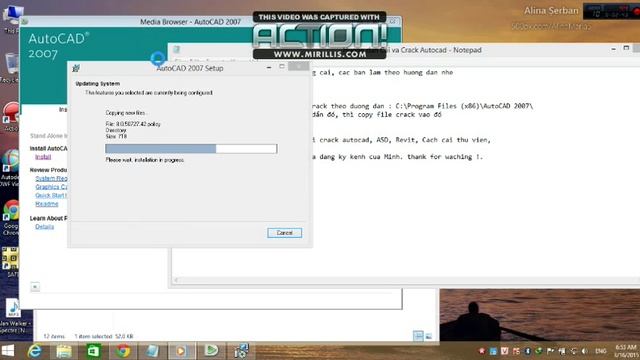Click the "1 item selected" status text
Screen dimensions: 640x360
point(93,336)
